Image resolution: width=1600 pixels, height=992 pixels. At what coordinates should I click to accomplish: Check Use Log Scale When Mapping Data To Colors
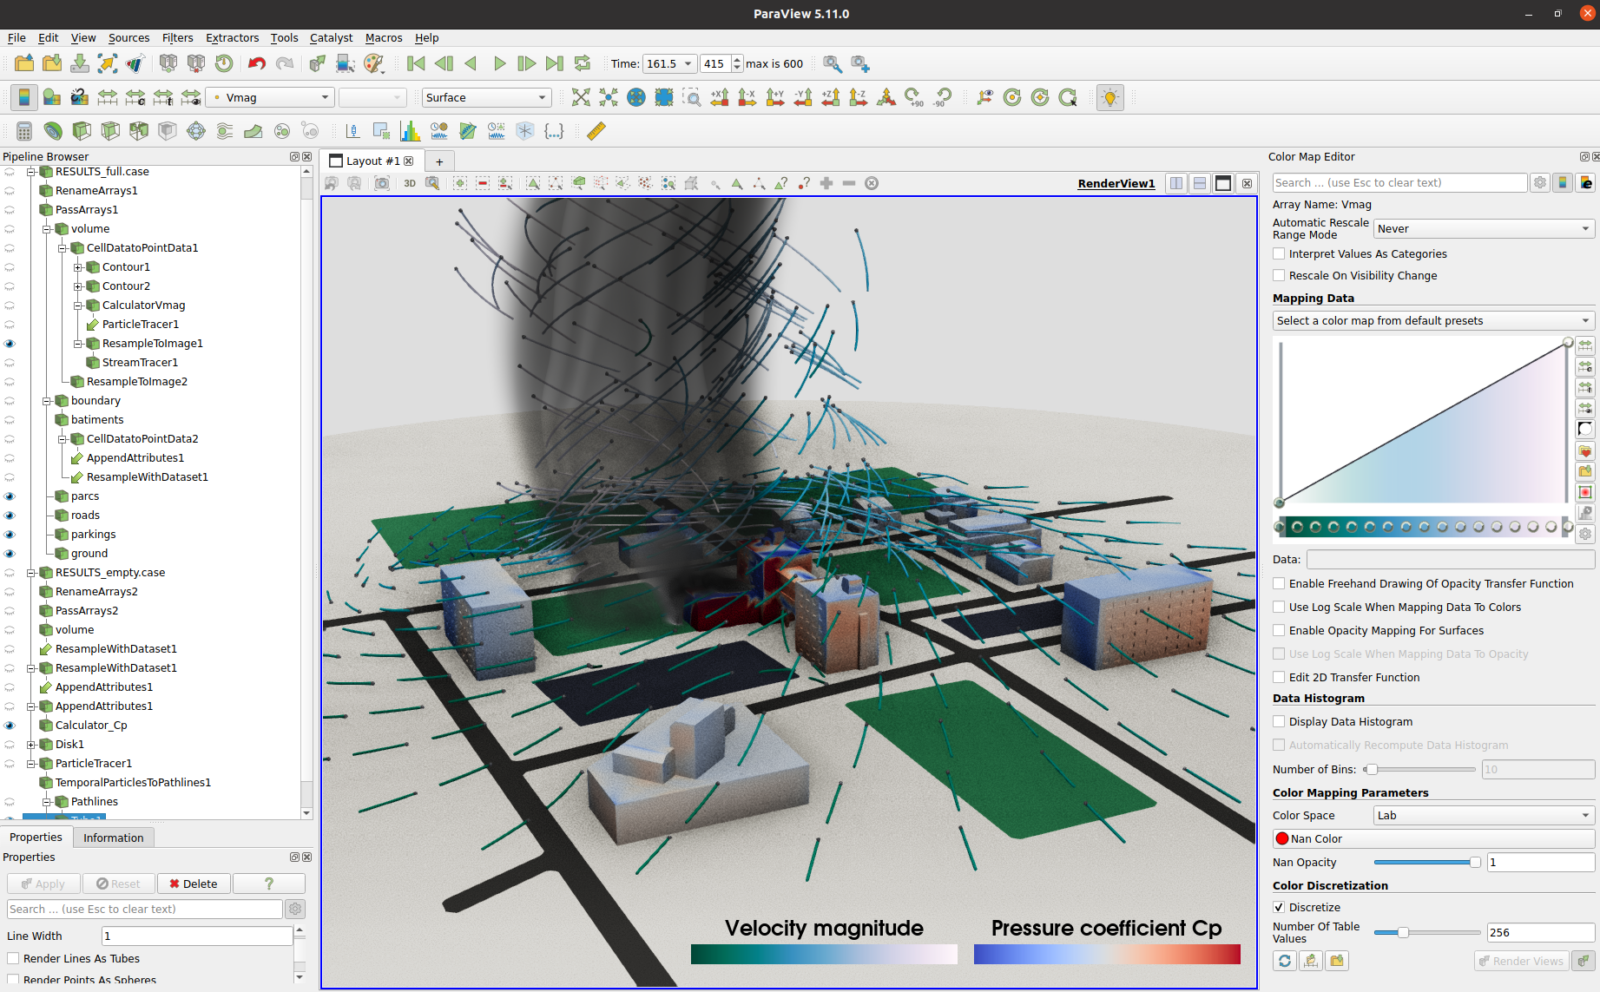(1278, 607)
